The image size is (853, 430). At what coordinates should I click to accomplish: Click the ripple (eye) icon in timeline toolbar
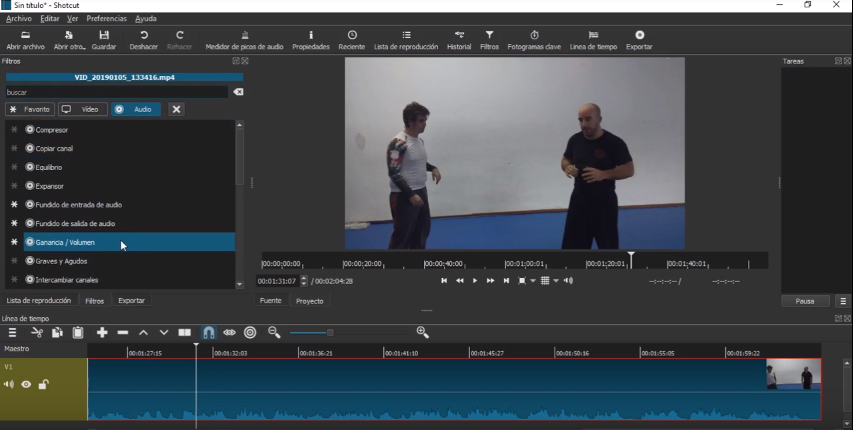[229, 332]
